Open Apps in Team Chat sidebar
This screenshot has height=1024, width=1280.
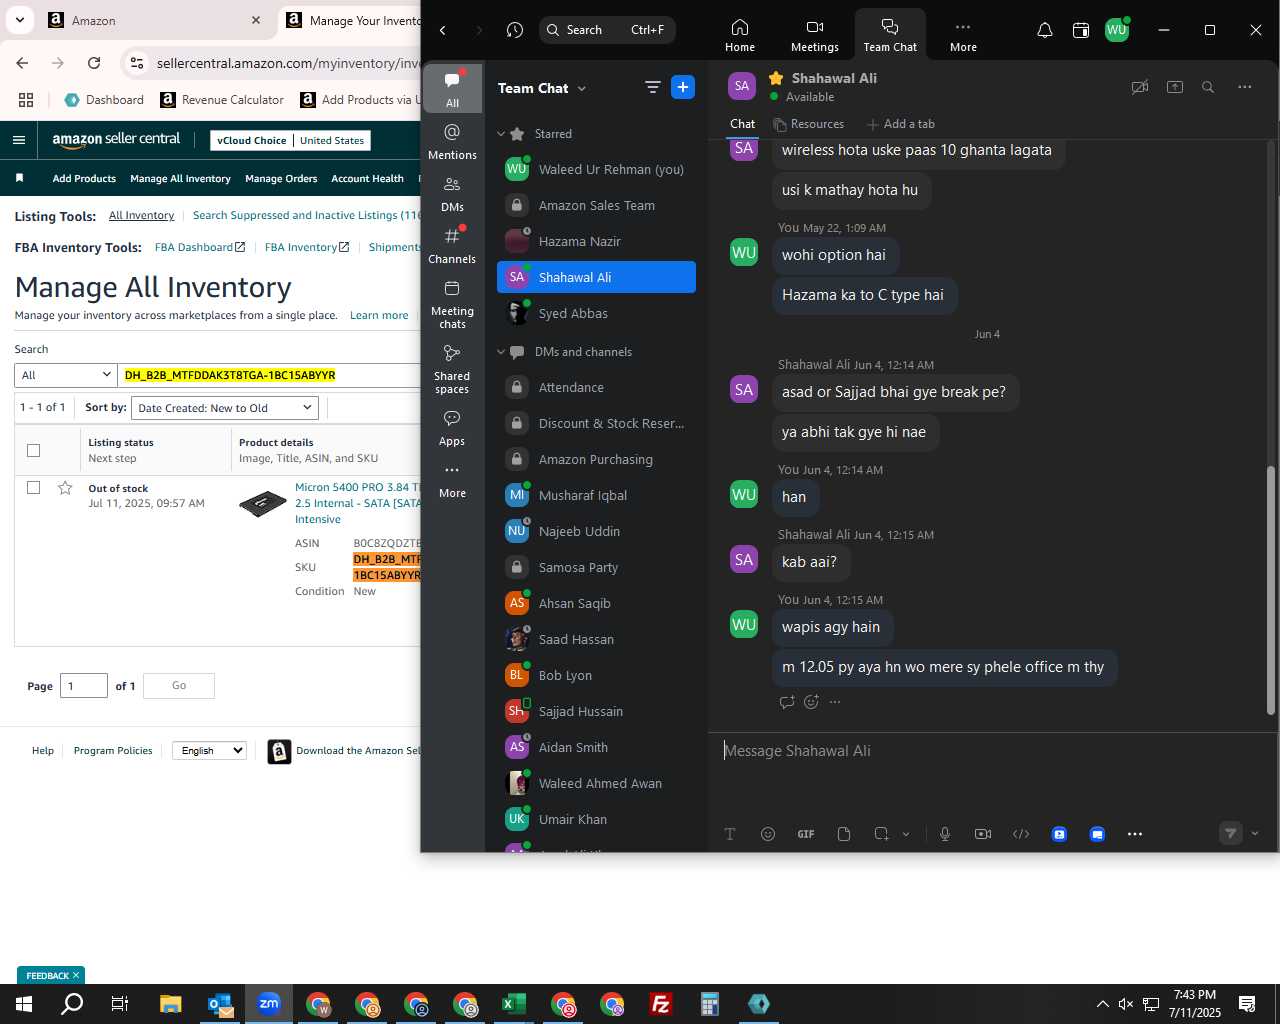[452, 428]
